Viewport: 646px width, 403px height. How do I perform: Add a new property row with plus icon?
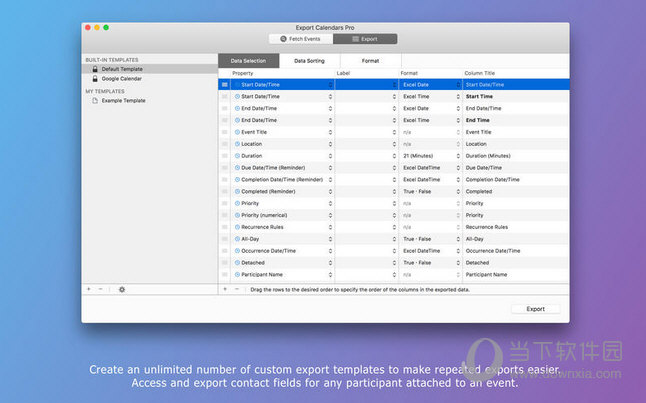225,289
